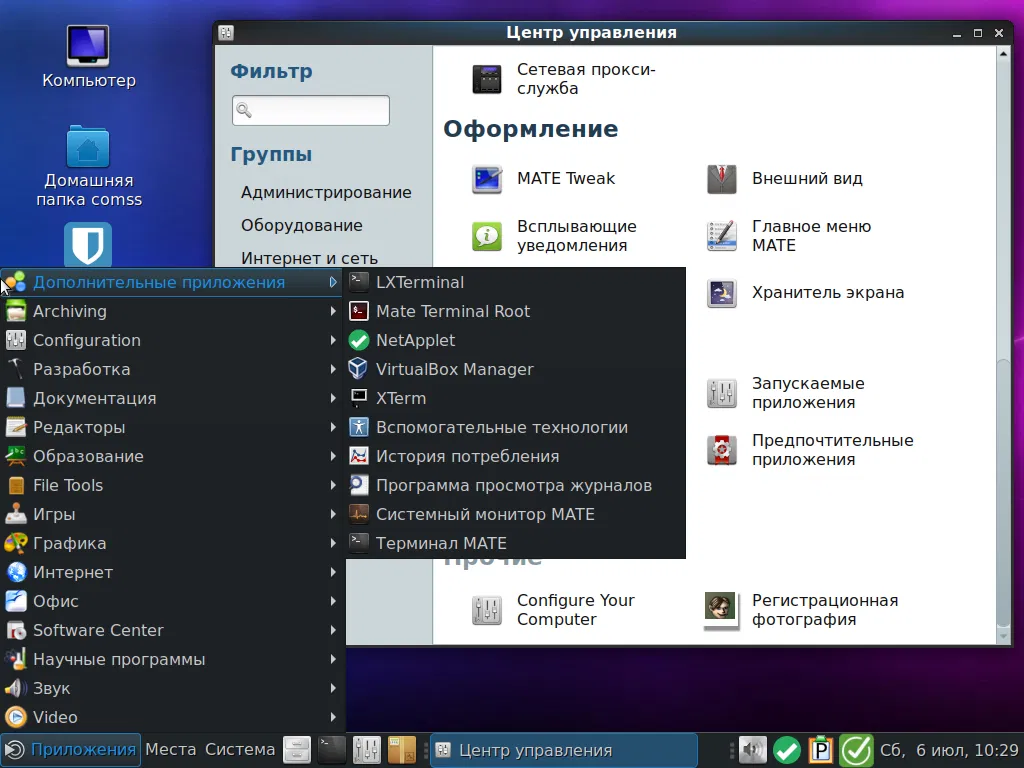Switch to Центр управления taskbar button
1024x768 pixels.
tap(564, 750)
